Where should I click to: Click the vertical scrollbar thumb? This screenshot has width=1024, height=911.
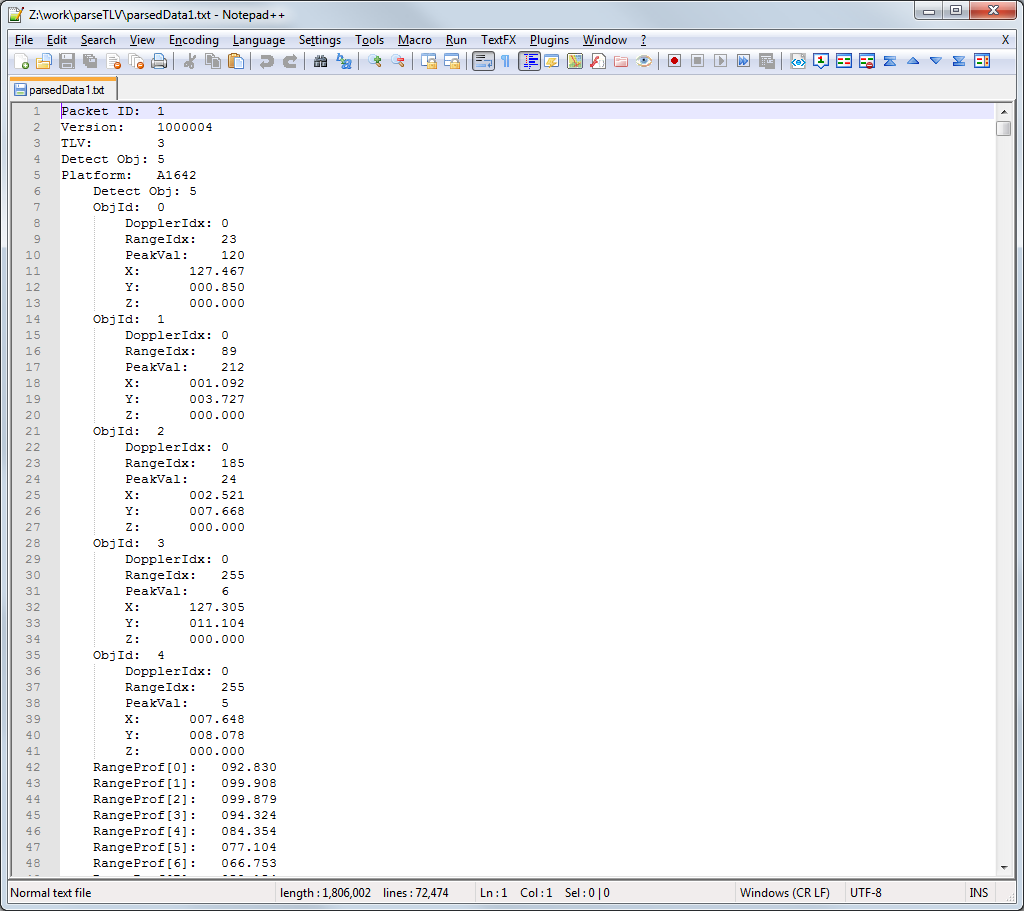click(1004, 128)
